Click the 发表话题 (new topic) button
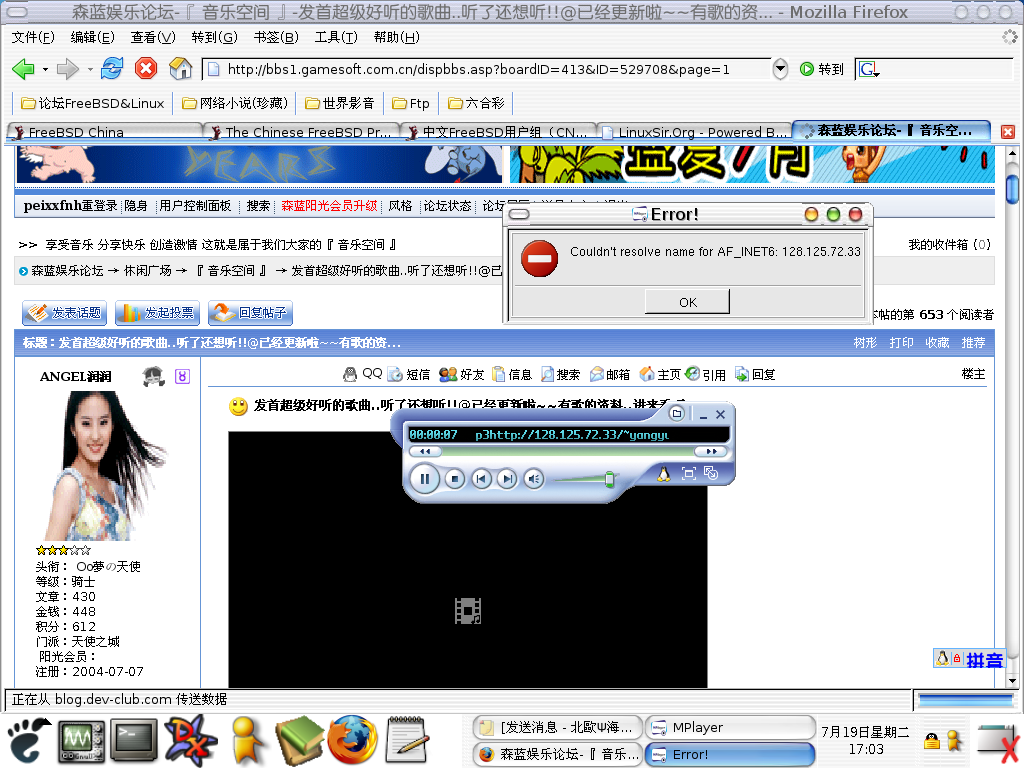Screen dimensions: 1024x768 pos(64,313)
